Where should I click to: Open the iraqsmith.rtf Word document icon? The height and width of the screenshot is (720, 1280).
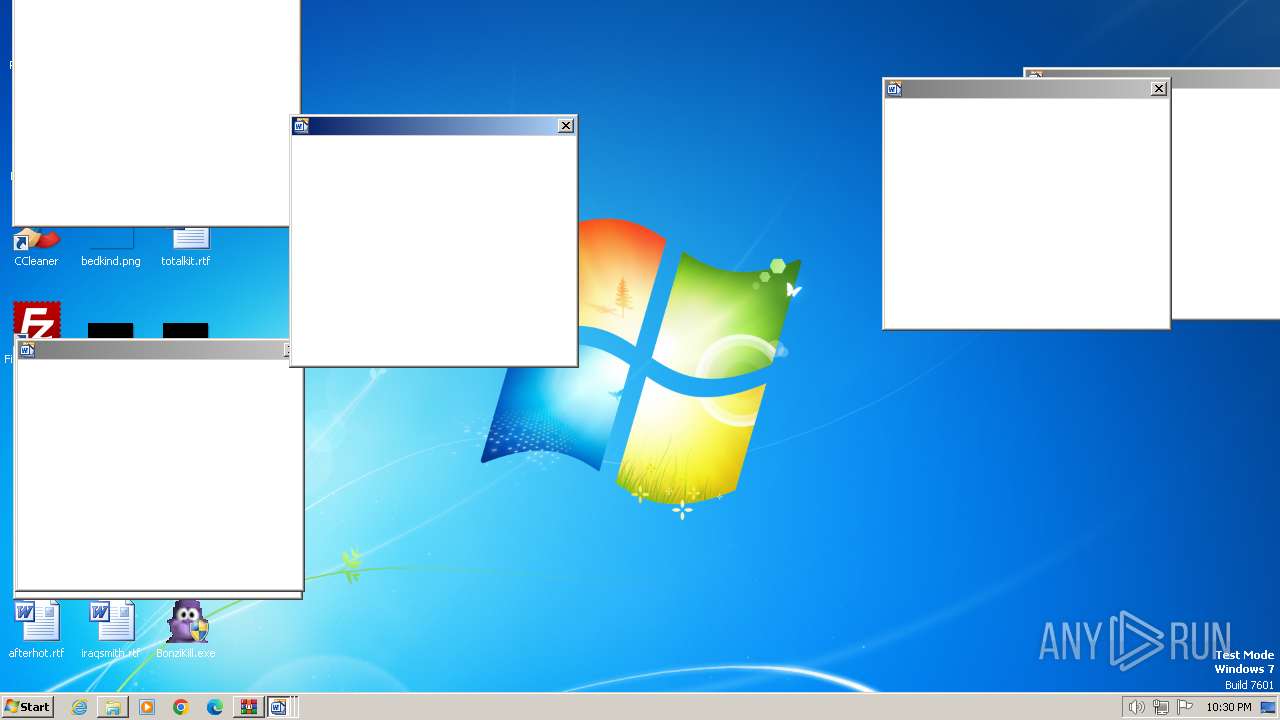(x=111, y=630)
